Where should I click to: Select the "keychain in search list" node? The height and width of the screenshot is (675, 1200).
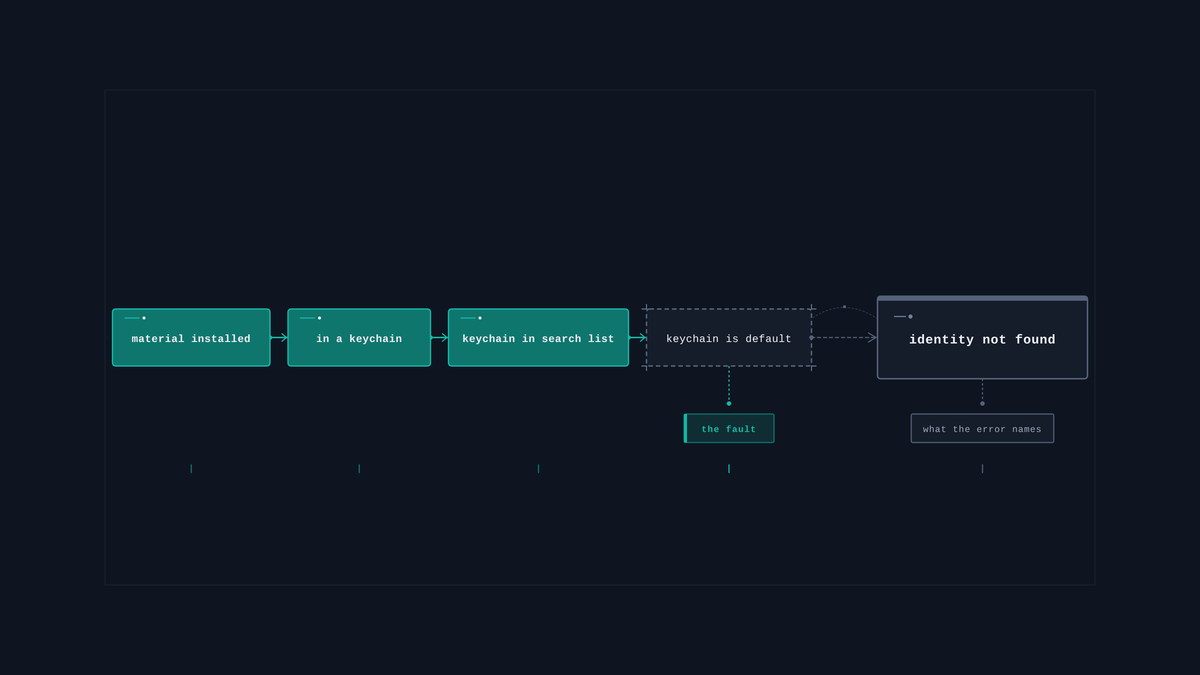pyautogui.click(x=538, y=337)
